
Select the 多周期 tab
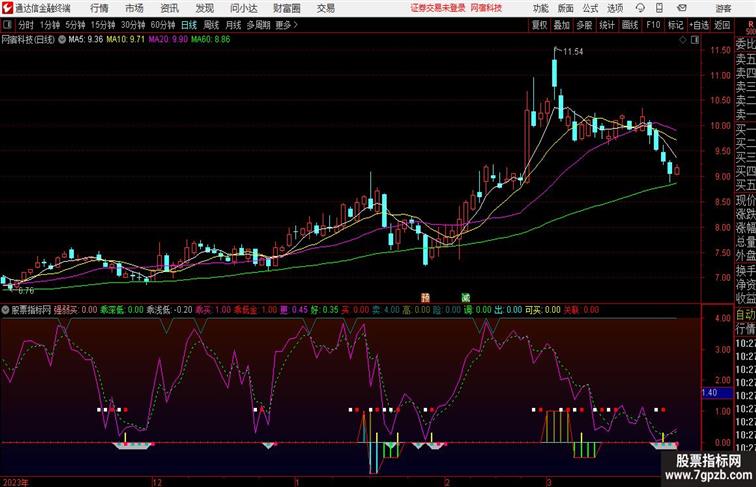click(258, 25)
